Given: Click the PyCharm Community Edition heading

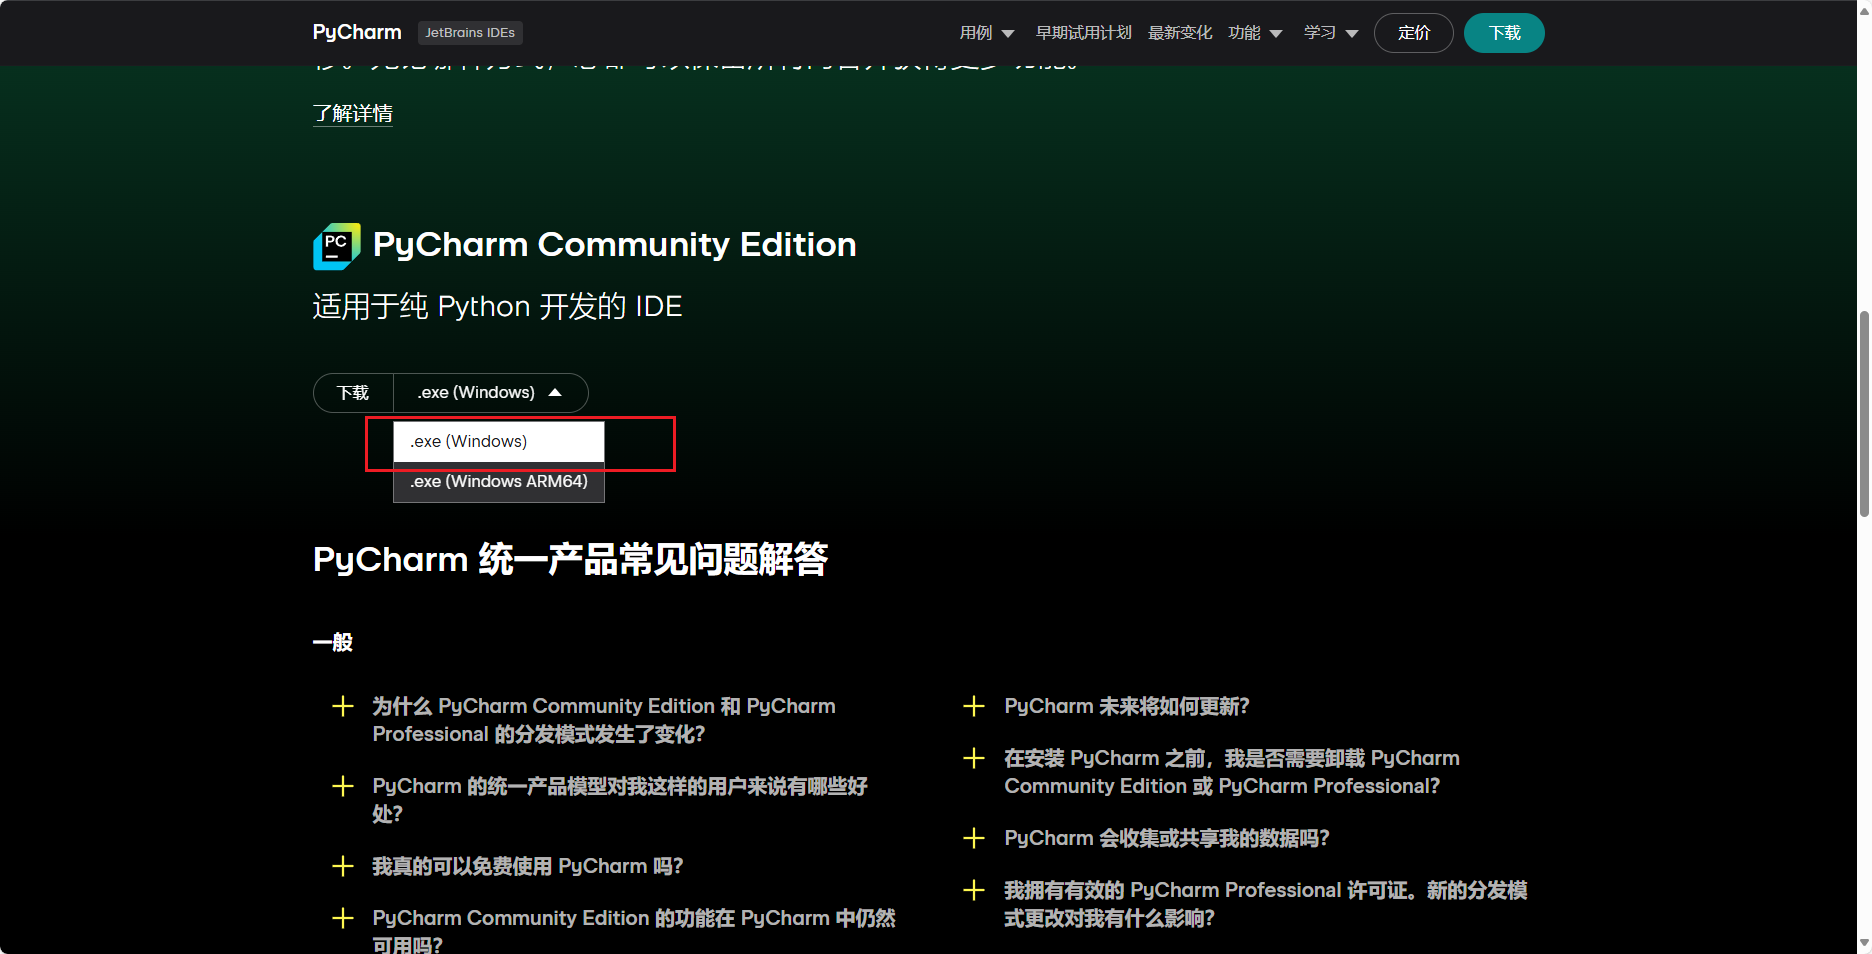Looking at the screenshot, I should point(614,245).
